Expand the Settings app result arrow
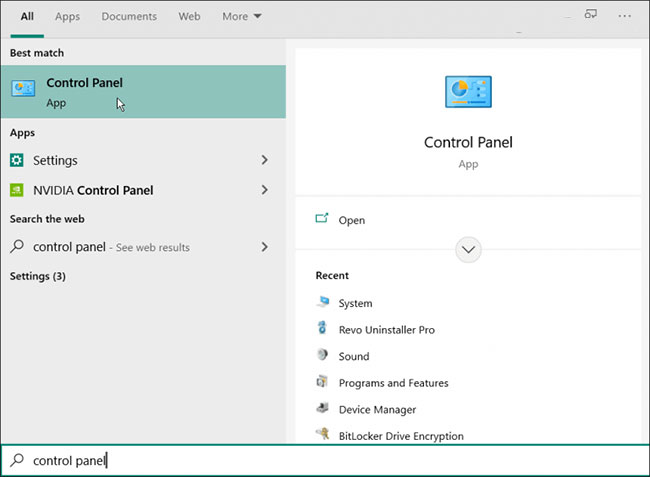Screen dimensions: 650x477 click(x=264, y=160)
